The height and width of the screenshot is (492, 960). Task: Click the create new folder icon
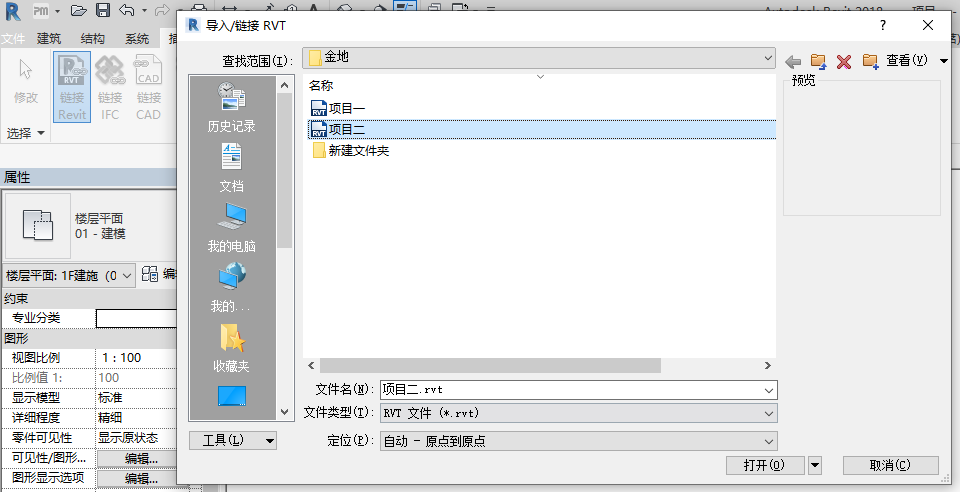pos(871,61)
